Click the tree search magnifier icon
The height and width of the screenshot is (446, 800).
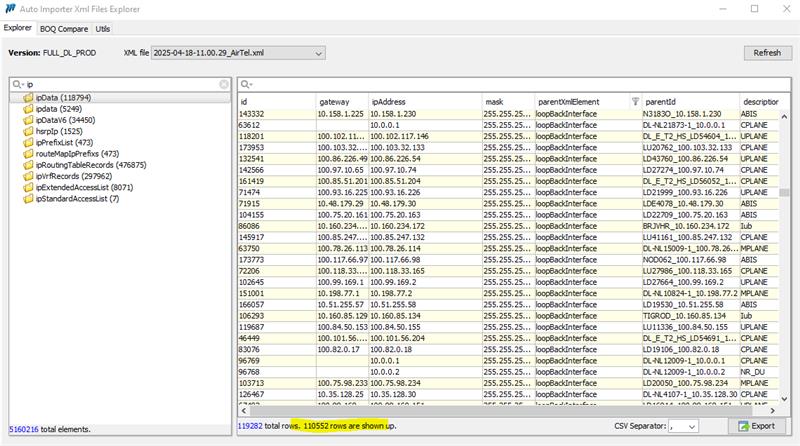pos(17,85)
